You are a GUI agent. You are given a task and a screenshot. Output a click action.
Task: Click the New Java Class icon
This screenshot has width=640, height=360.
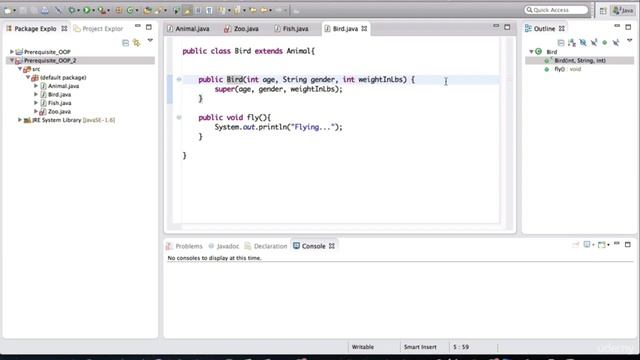coord(130,10)
